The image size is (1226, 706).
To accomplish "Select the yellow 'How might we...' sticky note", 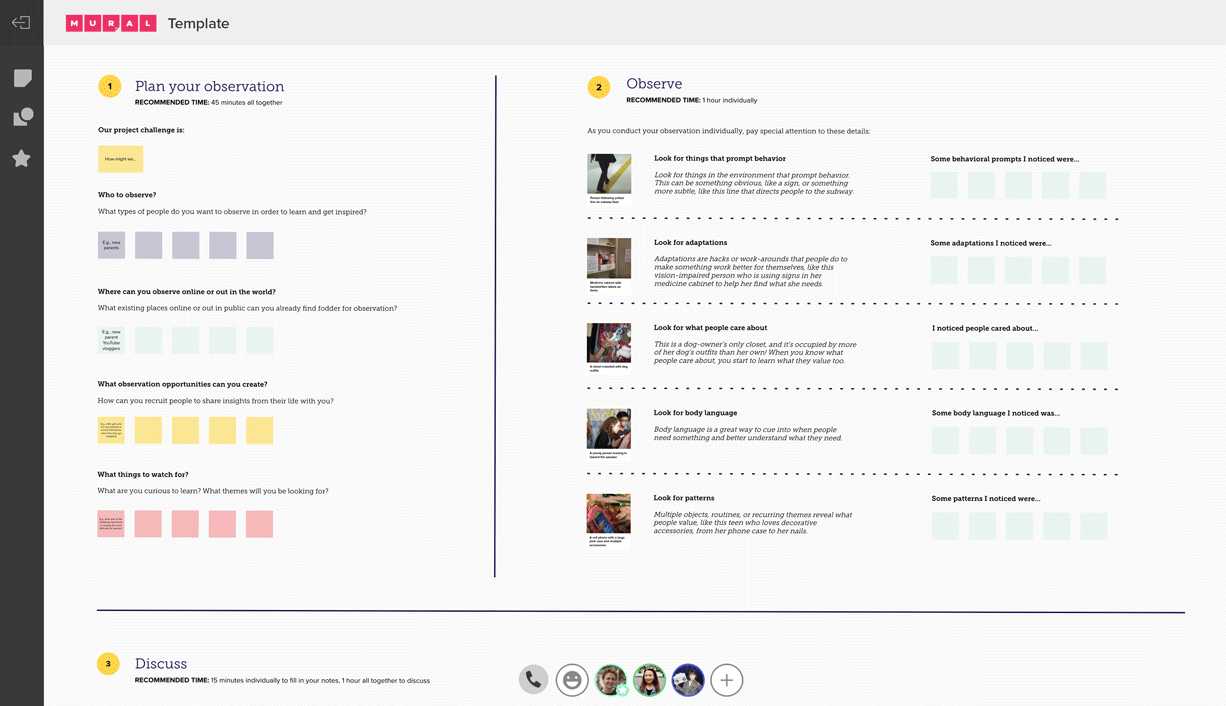I will (120, 158).
